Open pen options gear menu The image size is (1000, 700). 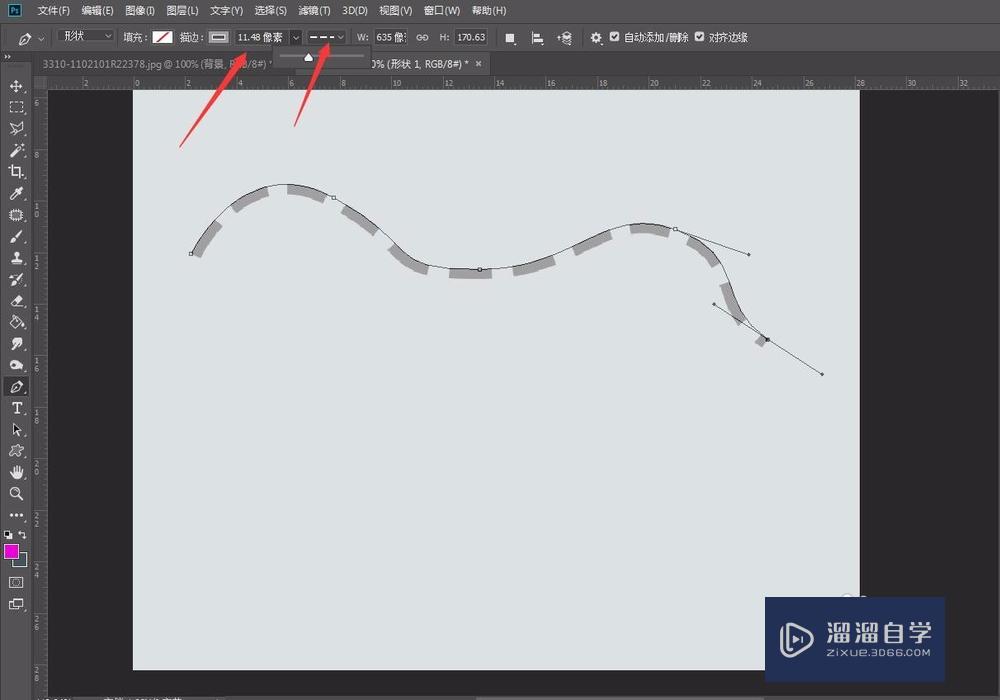tap(596, 38)
